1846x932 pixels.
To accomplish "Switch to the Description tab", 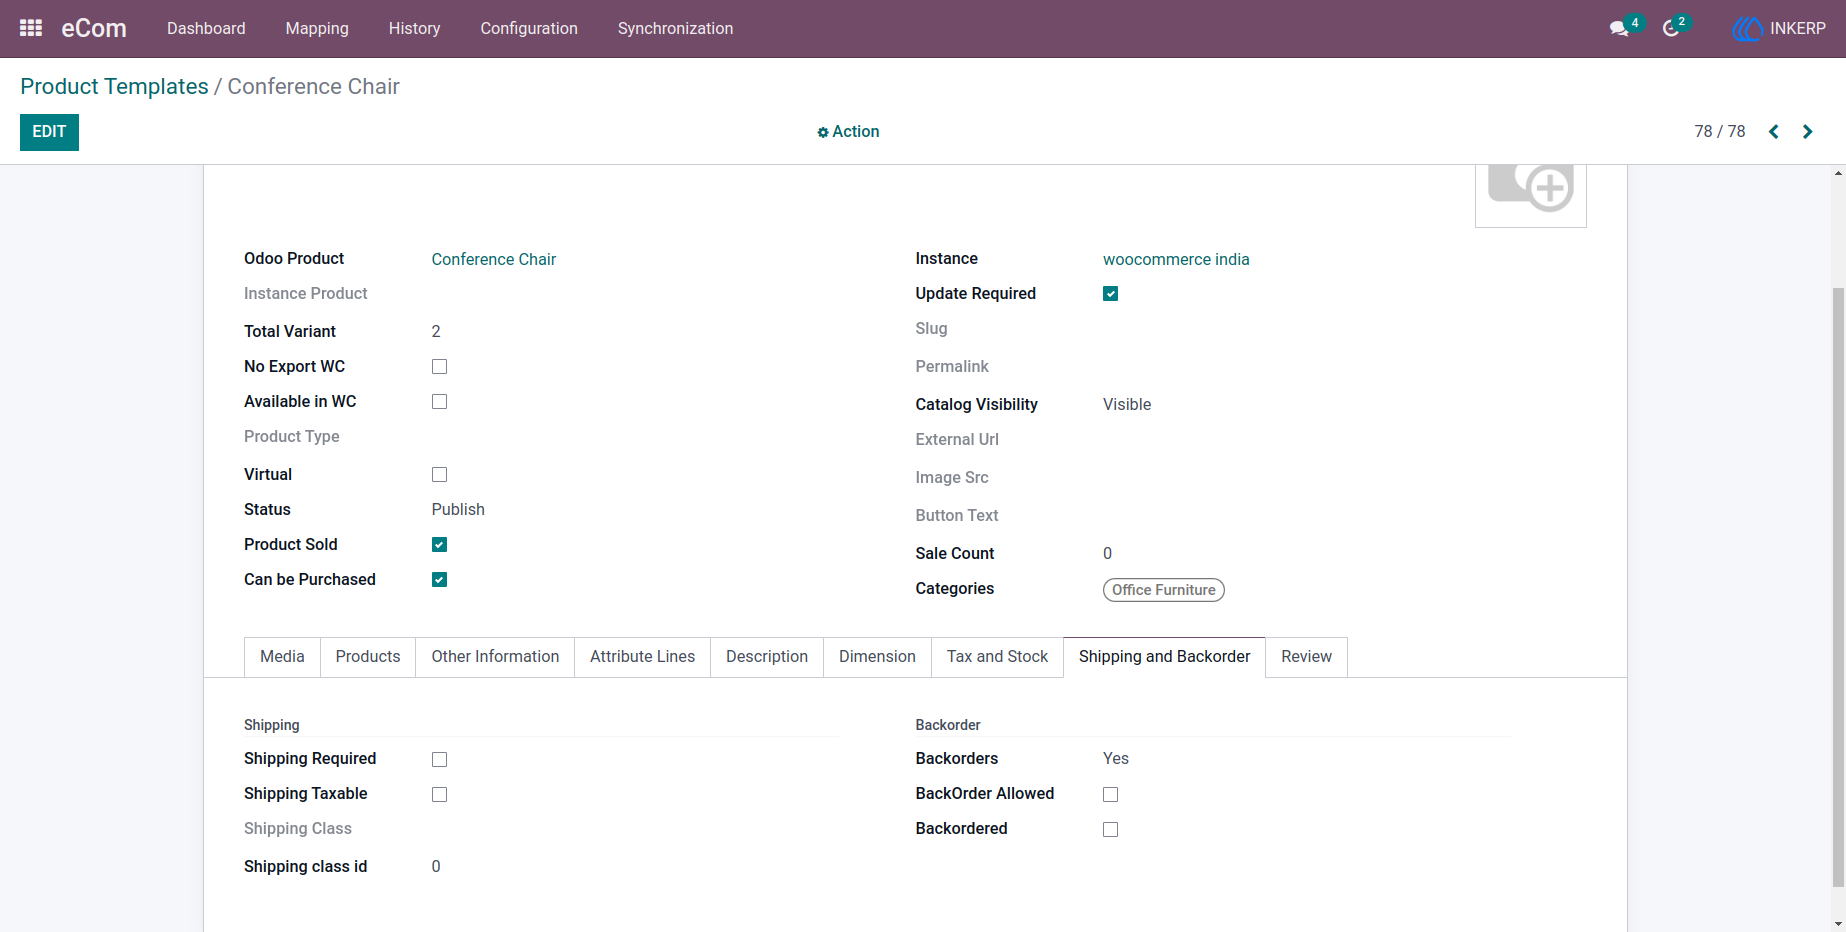I will tap(767, 657).
